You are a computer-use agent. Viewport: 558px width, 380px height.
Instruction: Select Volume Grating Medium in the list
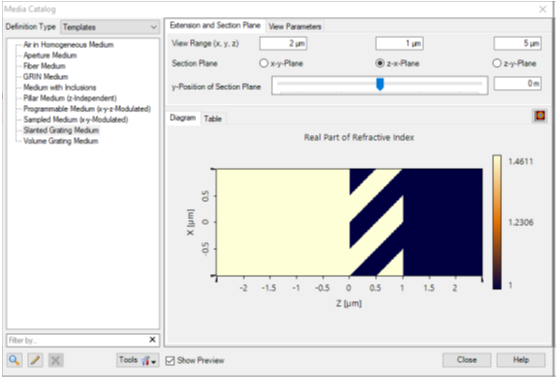point(60,141)
